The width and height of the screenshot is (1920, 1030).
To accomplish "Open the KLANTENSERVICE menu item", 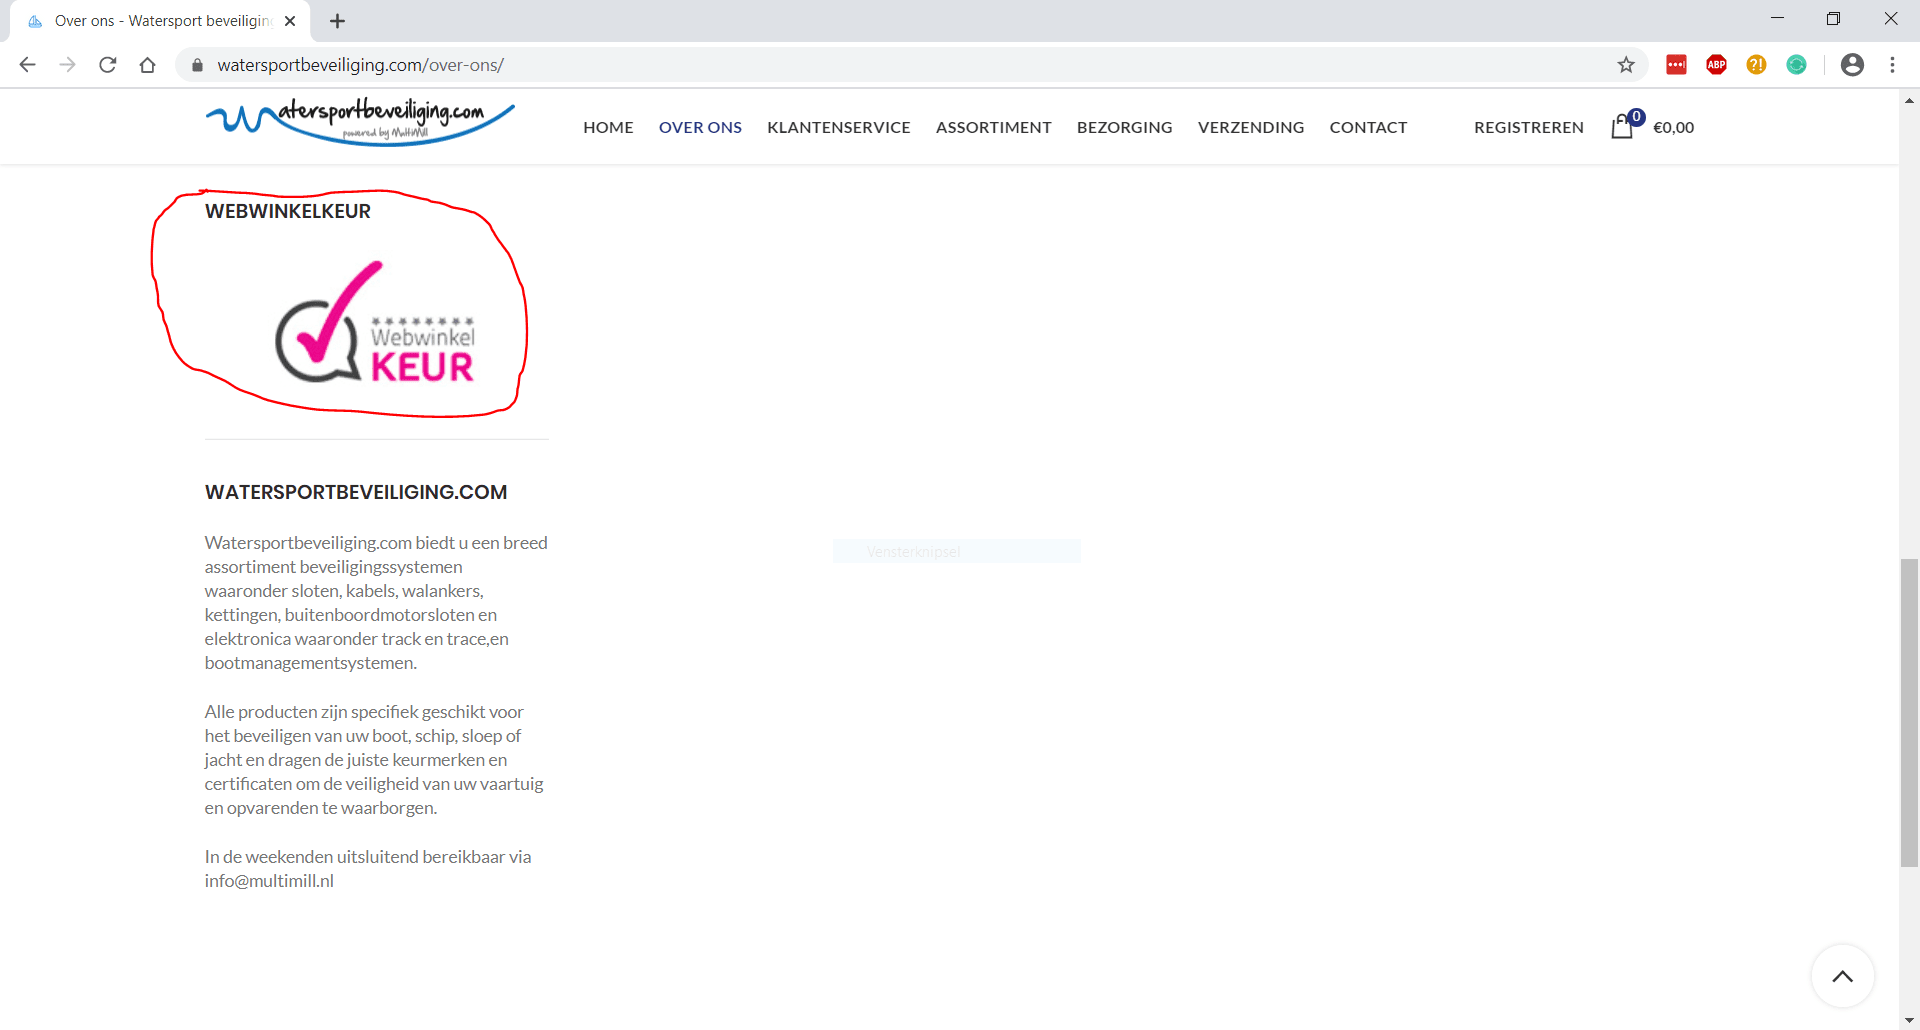I will pos(838,127).
